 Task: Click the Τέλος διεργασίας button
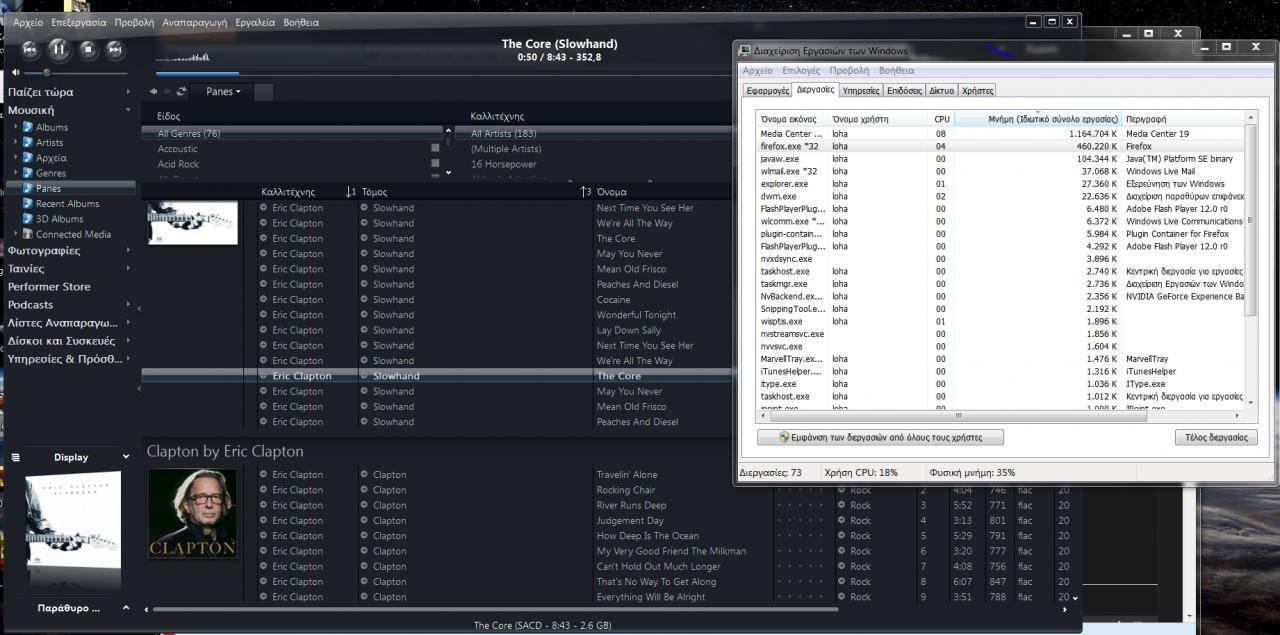(x=1215, y=437)
